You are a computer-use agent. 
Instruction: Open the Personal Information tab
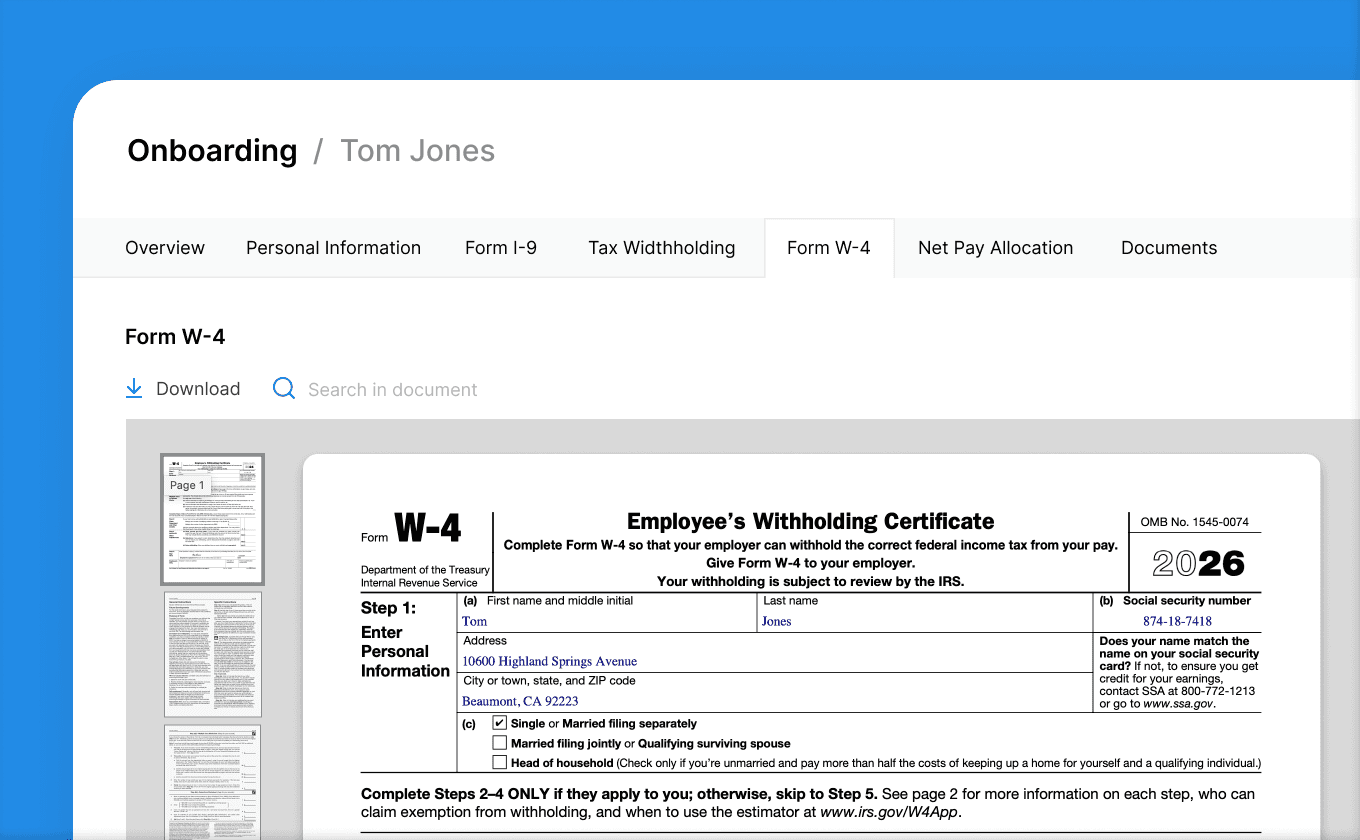click(333, 247)
